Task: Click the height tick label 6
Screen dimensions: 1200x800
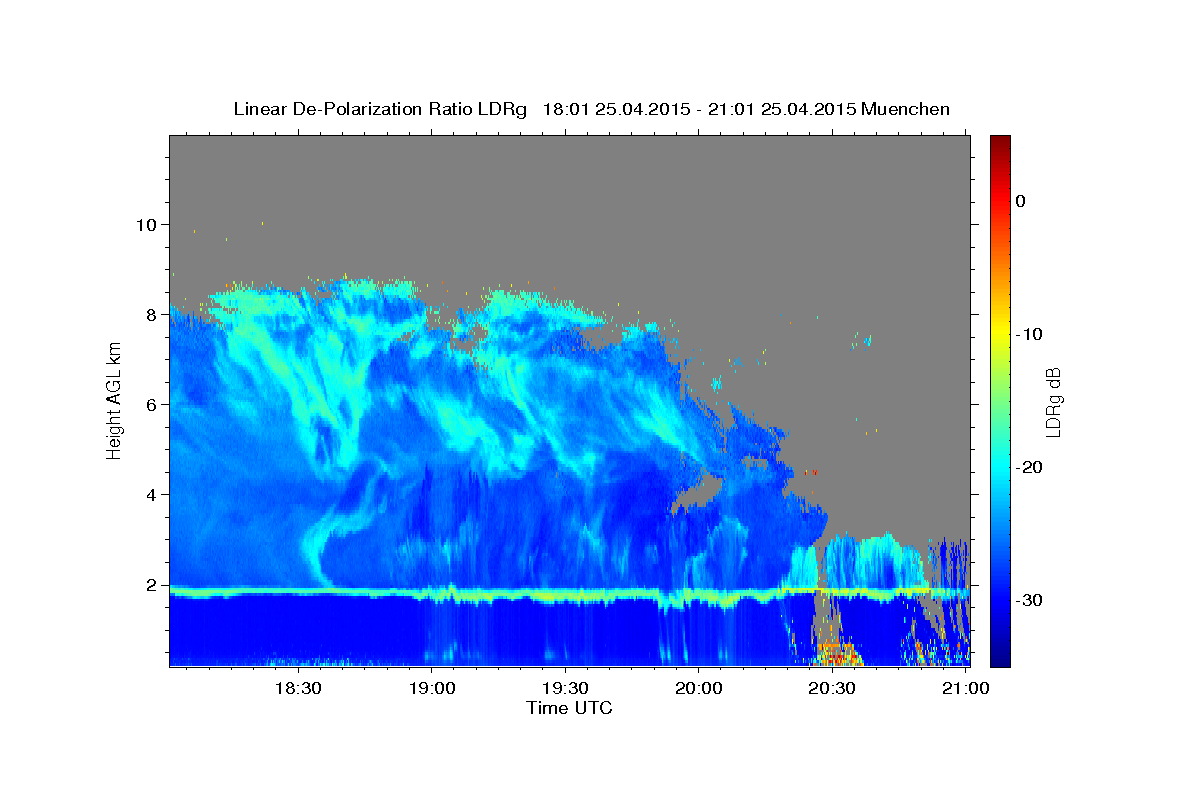Action: click(154, 405)
